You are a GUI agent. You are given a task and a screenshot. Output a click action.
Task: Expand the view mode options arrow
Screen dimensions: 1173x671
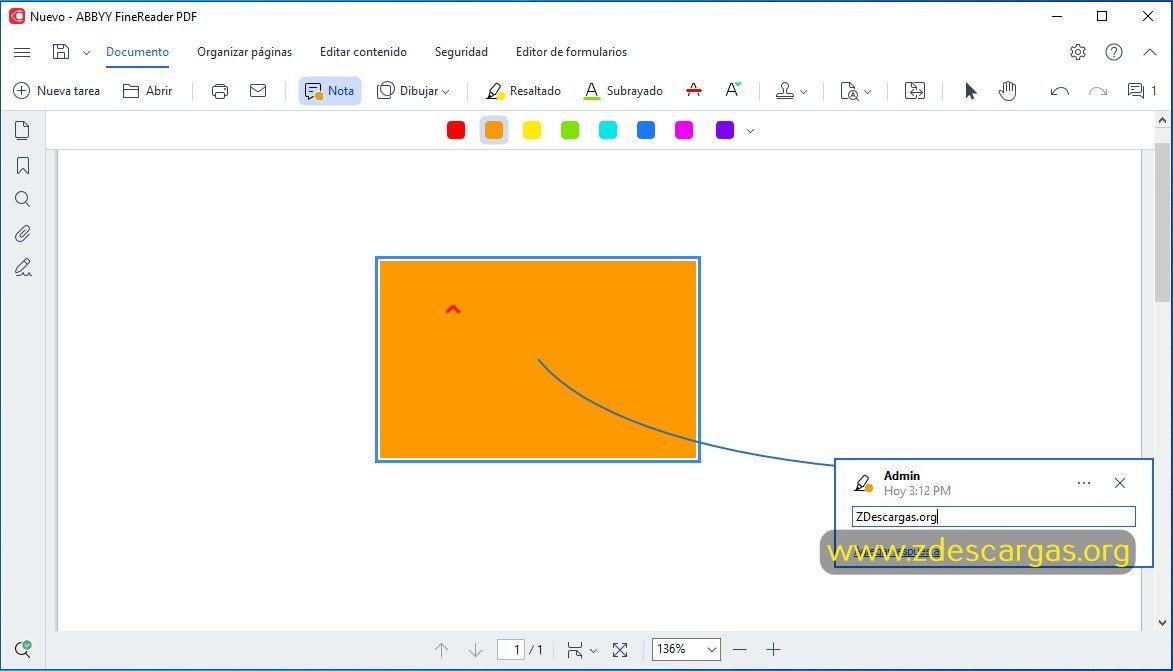click(593, 651)
